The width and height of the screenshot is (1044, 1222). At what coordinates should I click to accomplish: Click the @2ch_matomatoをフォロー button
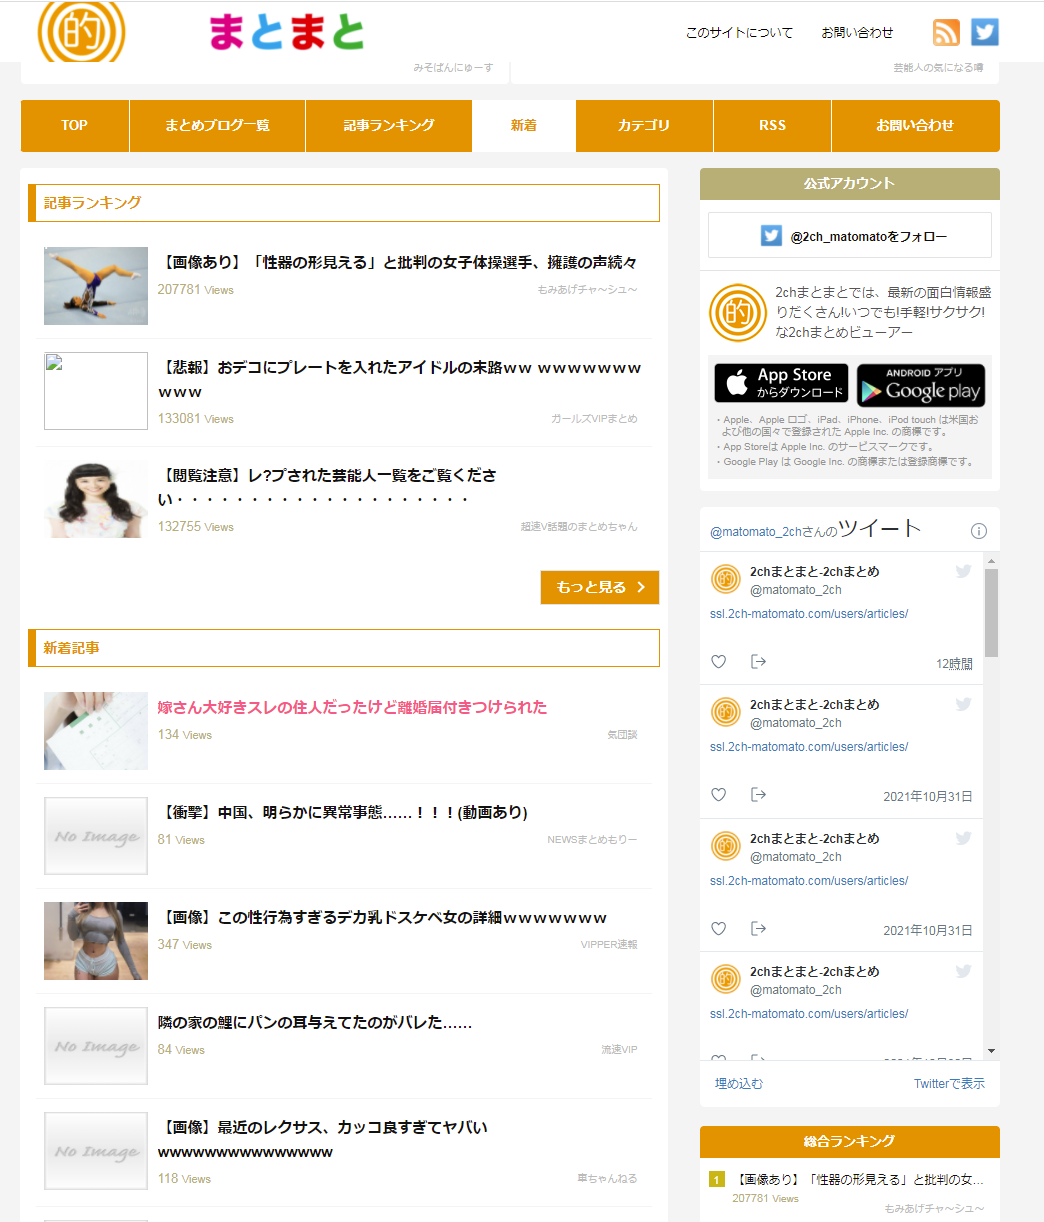850,236
